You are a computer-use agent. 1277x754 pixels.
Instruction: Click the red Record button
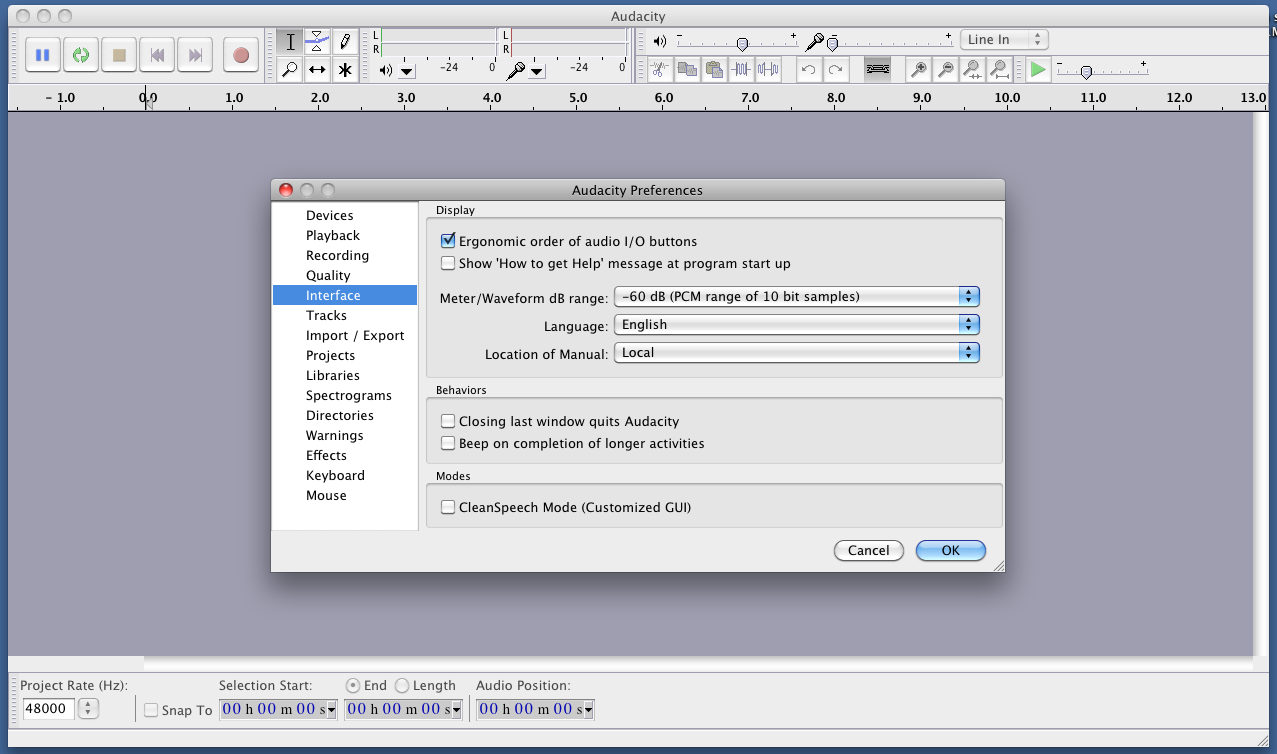[240, 55]
